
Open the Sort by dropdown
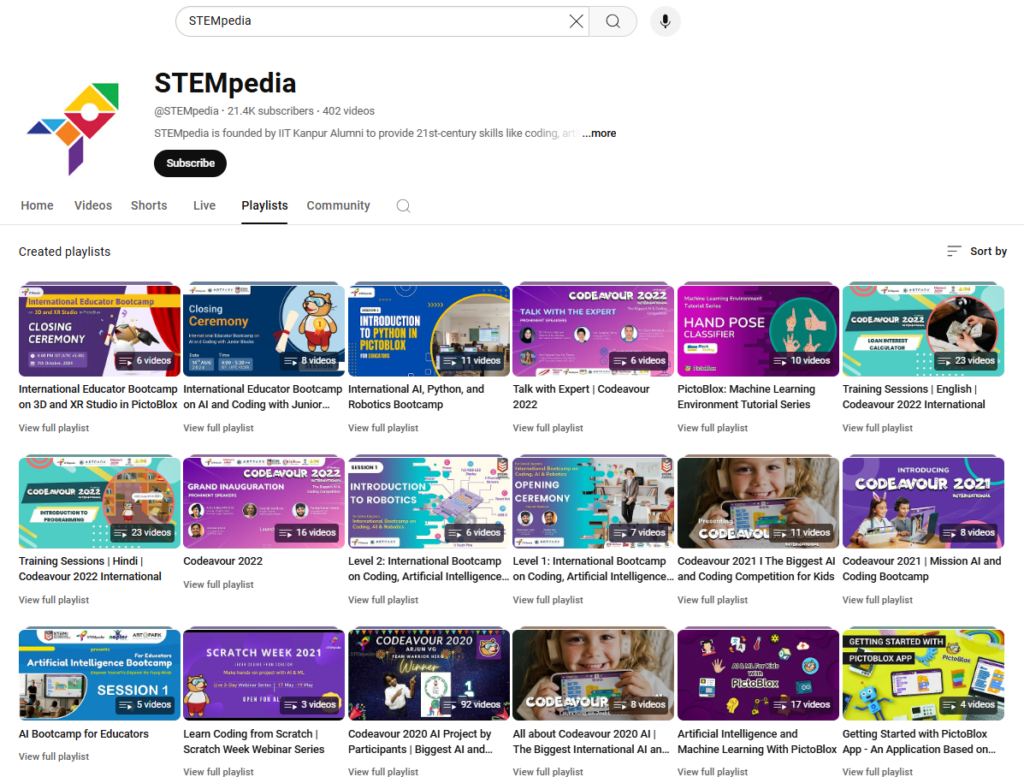coord(976,251)
